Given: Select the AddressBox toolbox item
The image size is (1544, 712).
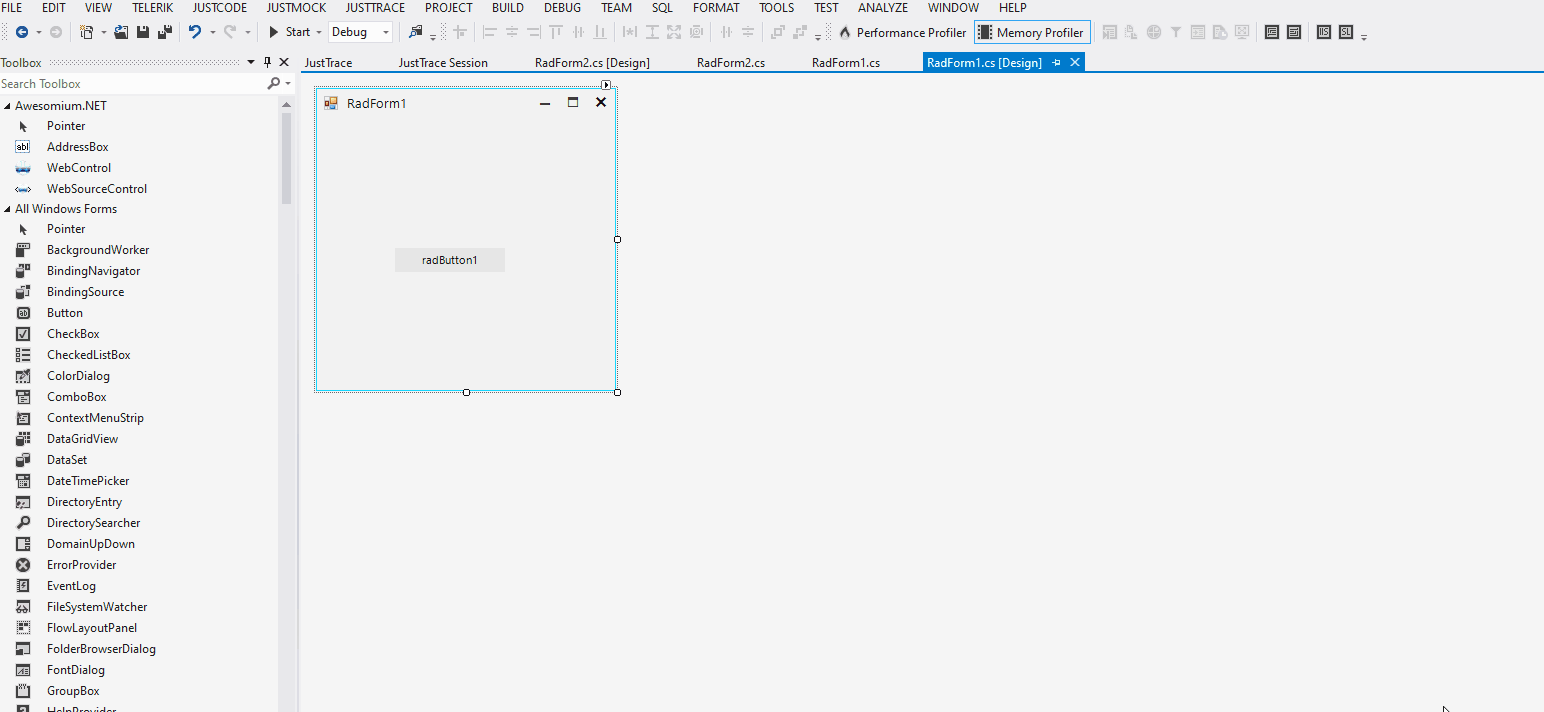Looking at the screenshot, I should tap(77, 147).
